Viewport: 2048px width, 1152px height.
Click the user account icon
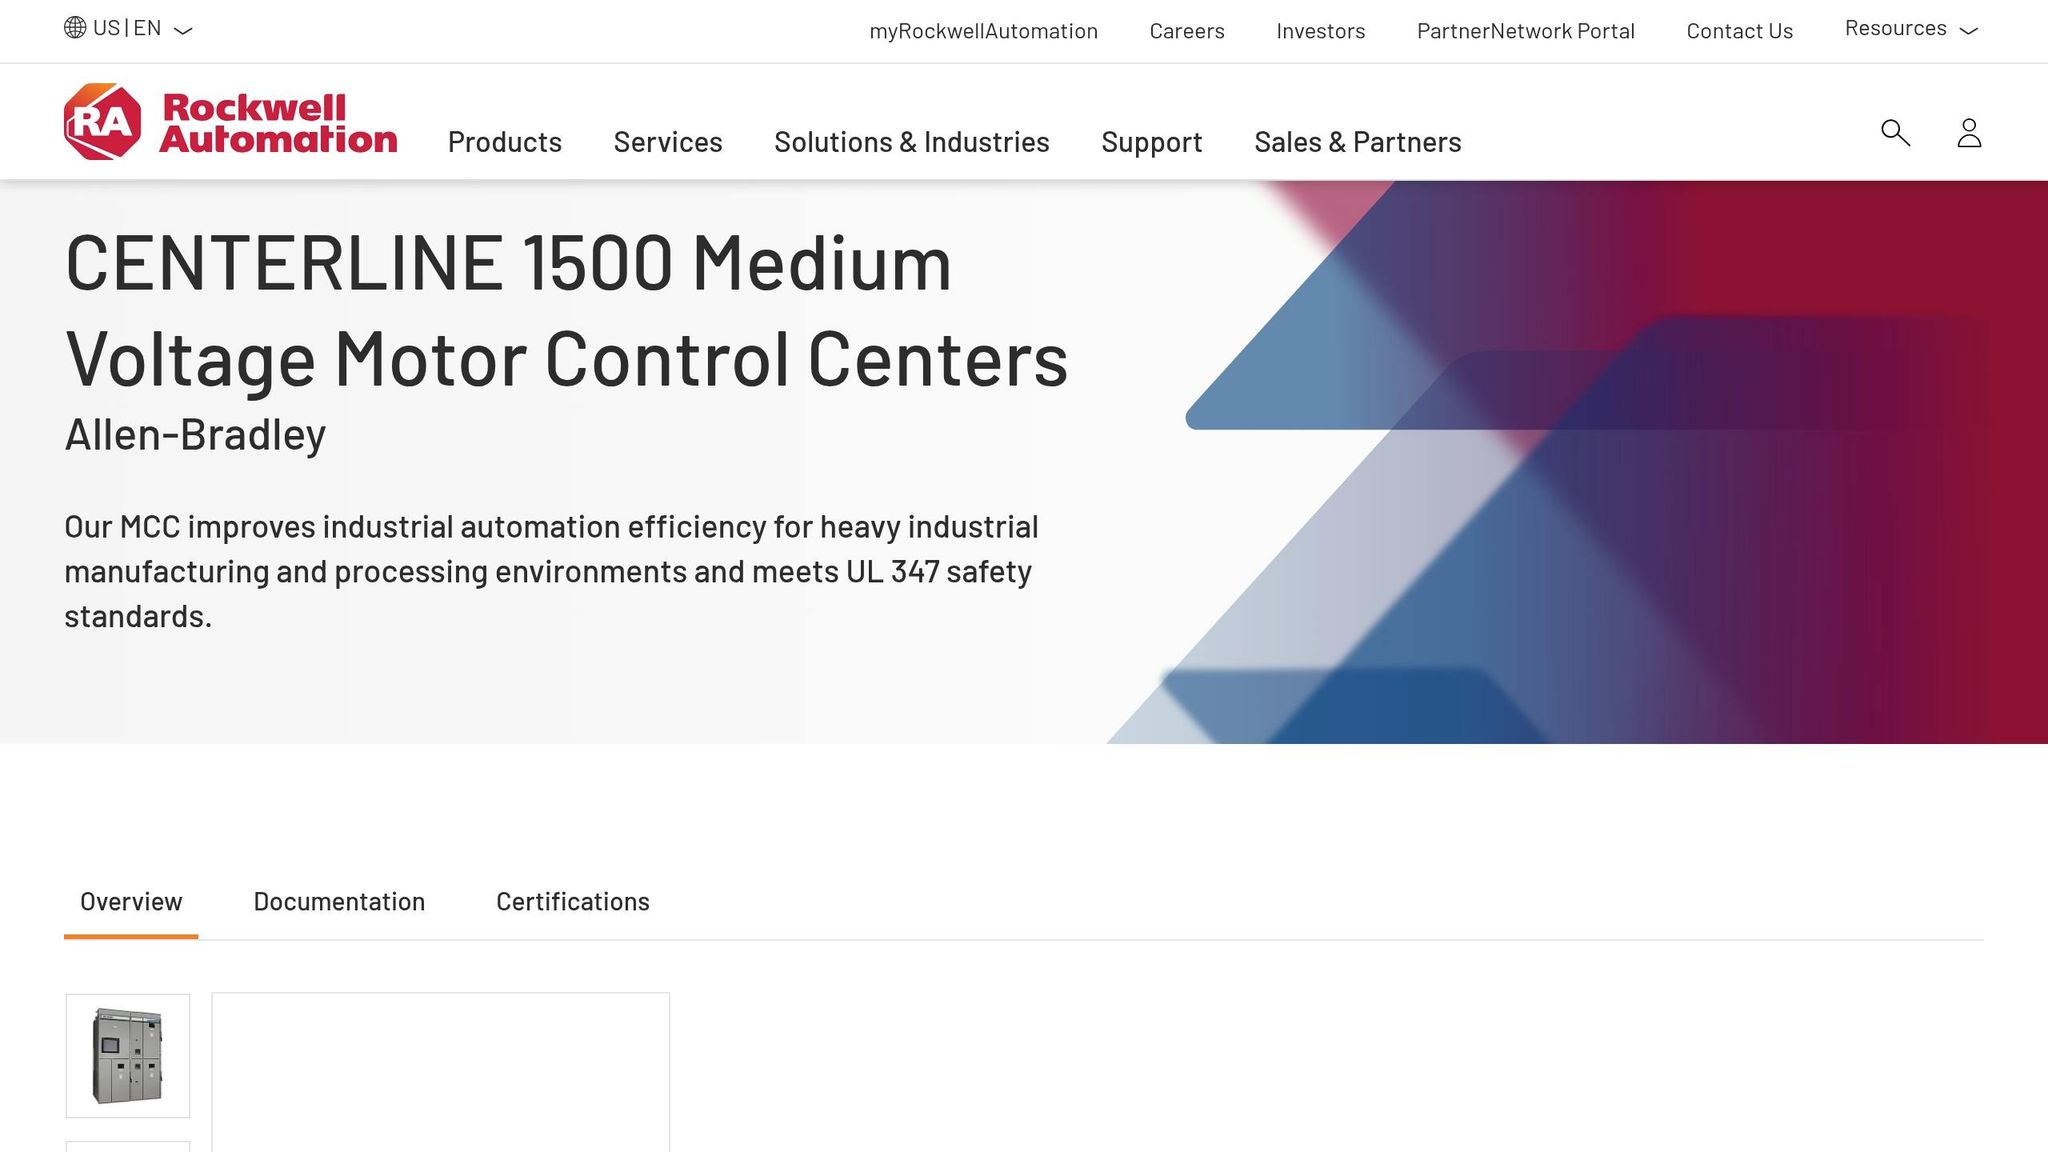pos(1969,133)
